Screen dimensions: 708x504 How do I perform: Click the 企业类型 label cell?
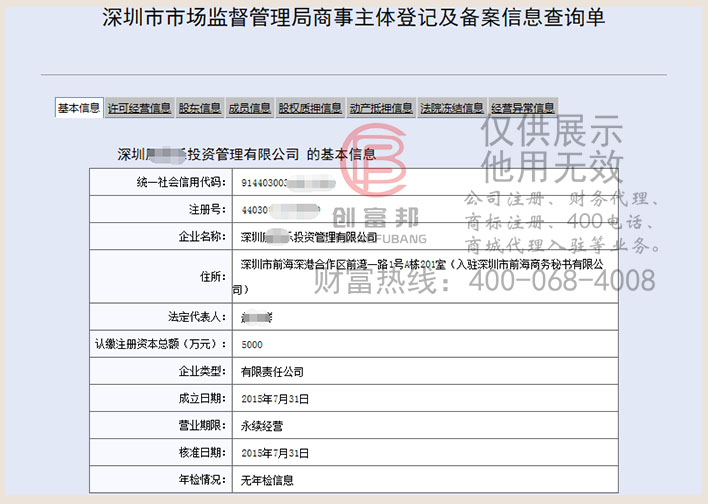coord(161,371)
